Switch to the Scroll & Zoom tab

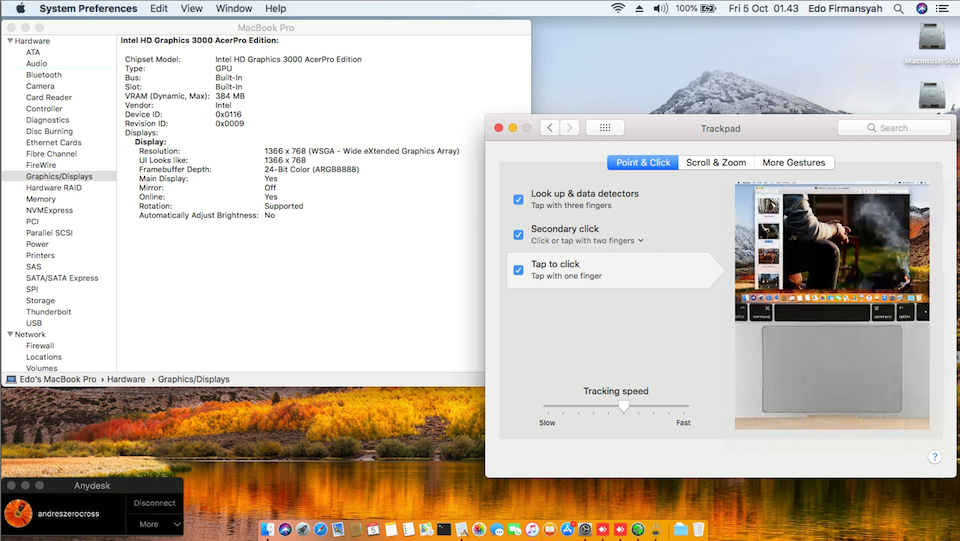point(716,162)
